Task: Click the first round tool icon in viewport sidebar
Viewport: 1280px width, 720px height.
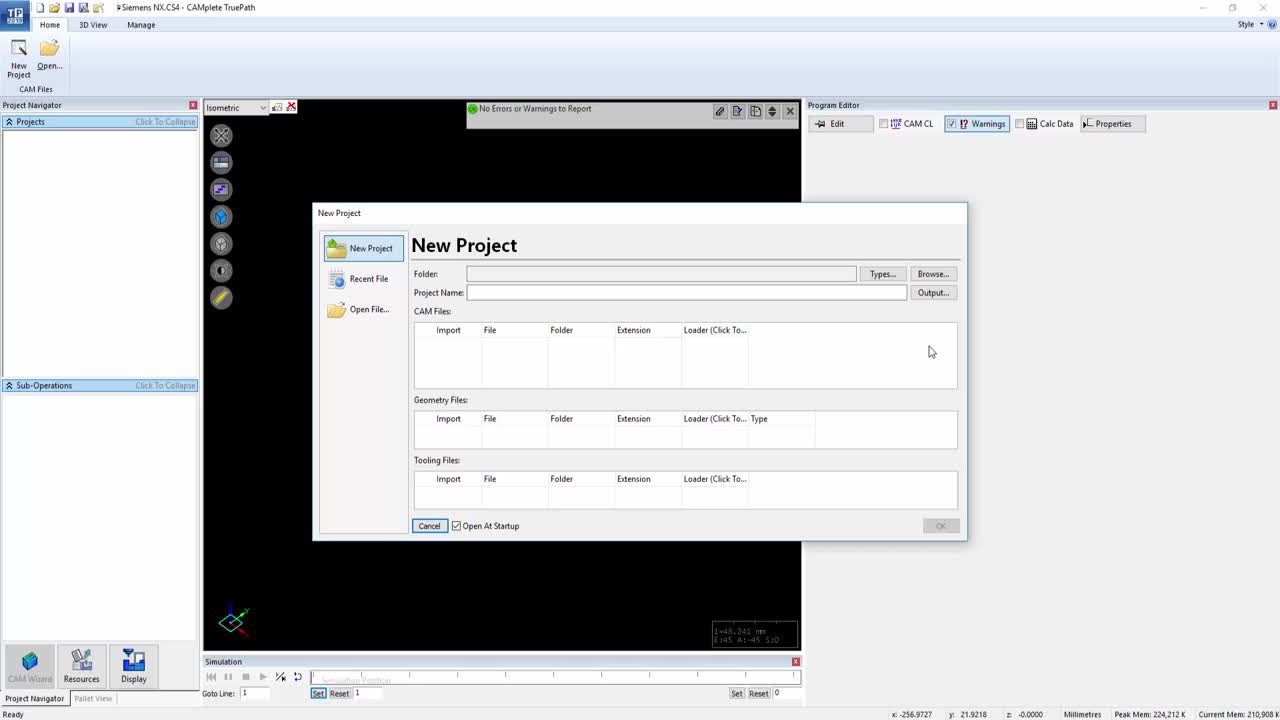Action: coord(221,135)
